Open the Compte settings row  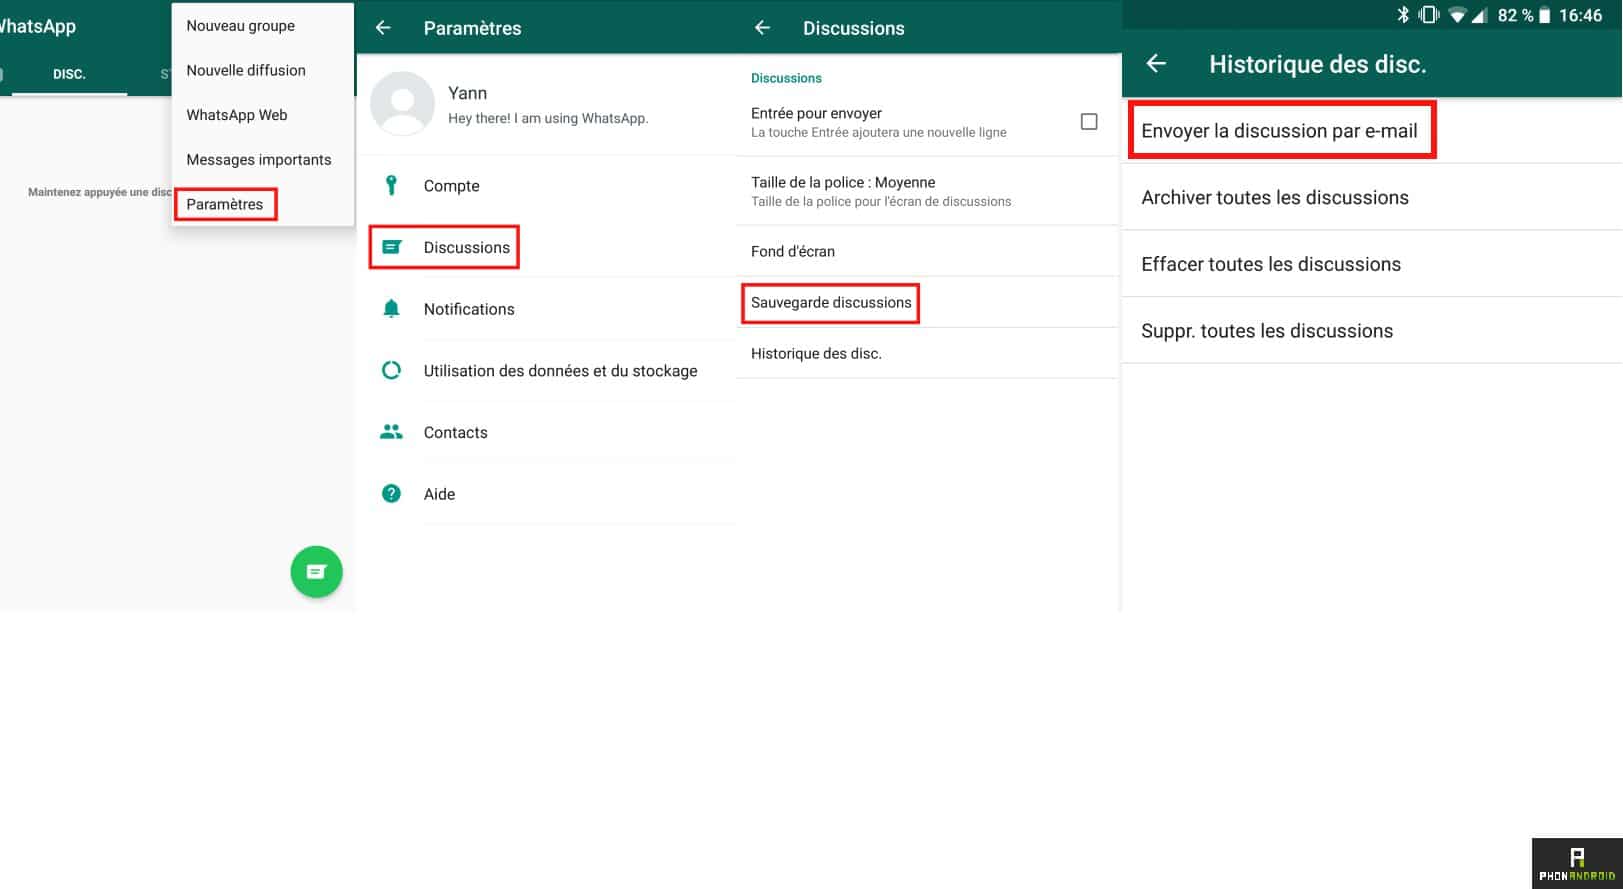546,185
